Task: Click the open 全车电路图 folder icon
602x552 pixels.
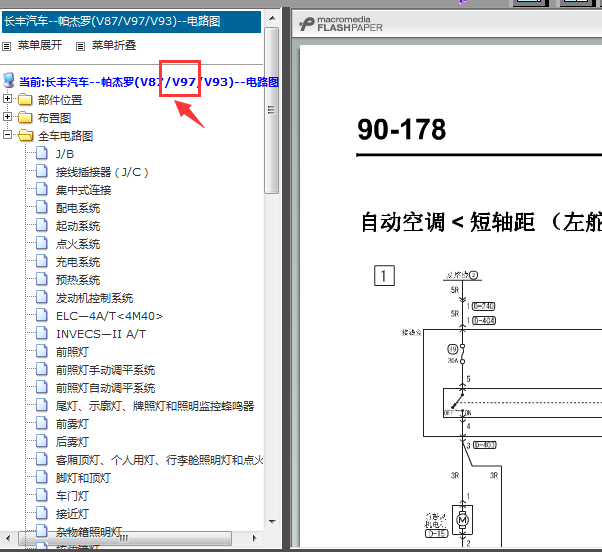Action: pos(26,135)
